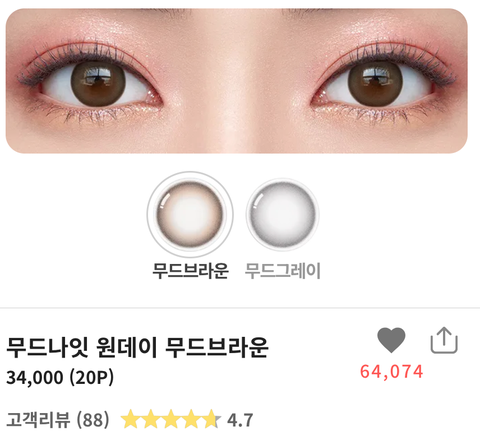Viewport: 480px width, 445px height.
Task: Open the share icon next to the heart
Action: coord(444,340)
